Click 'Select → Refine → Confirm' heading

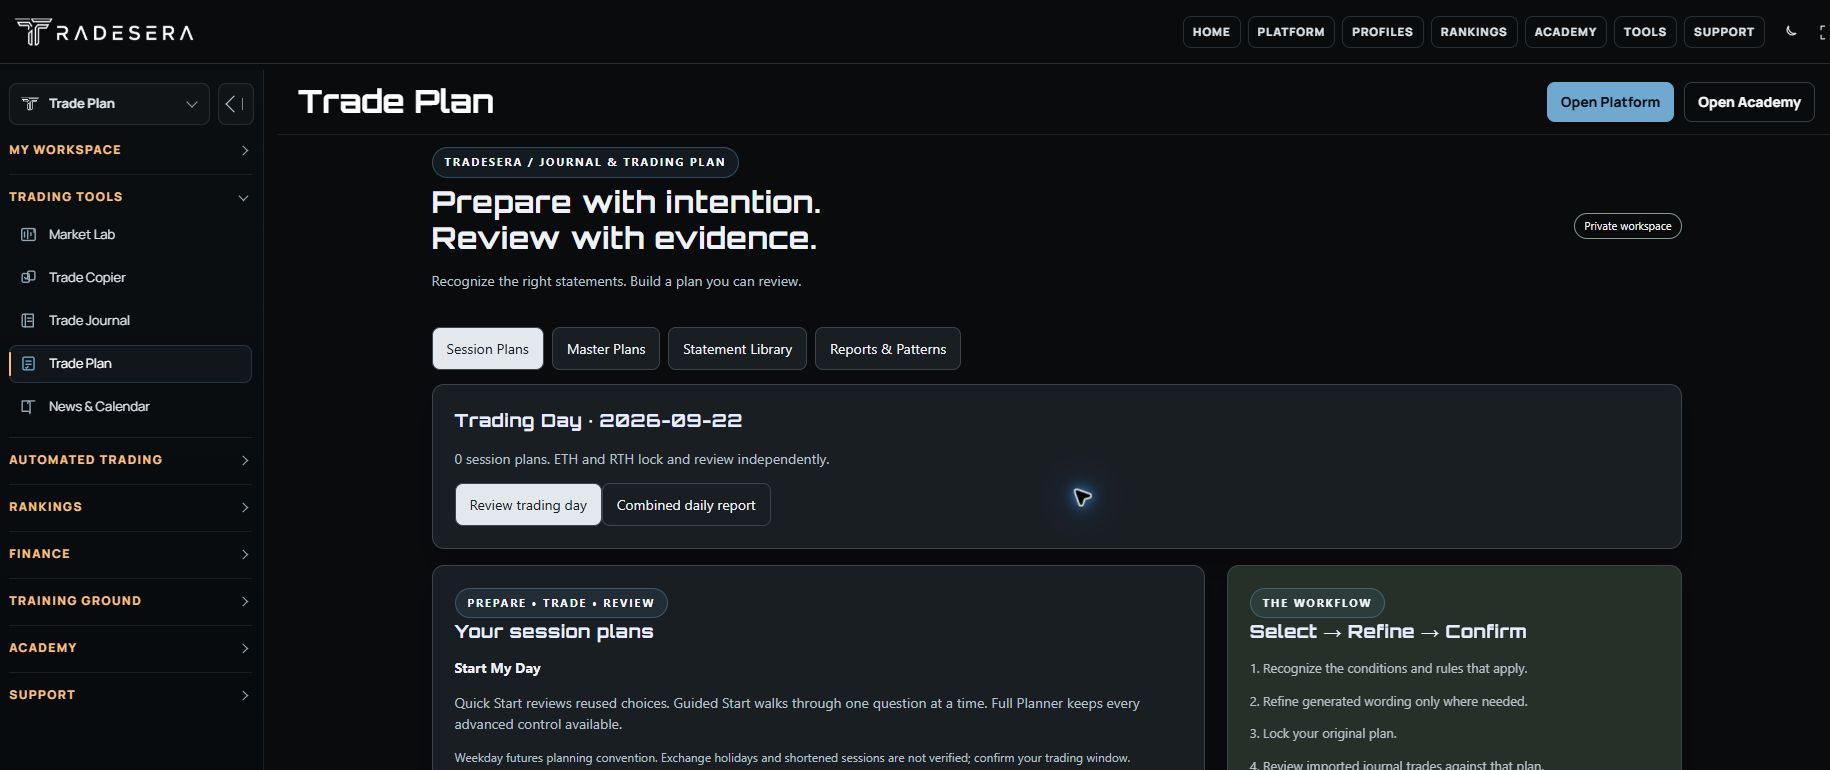tap(1388, 632)
